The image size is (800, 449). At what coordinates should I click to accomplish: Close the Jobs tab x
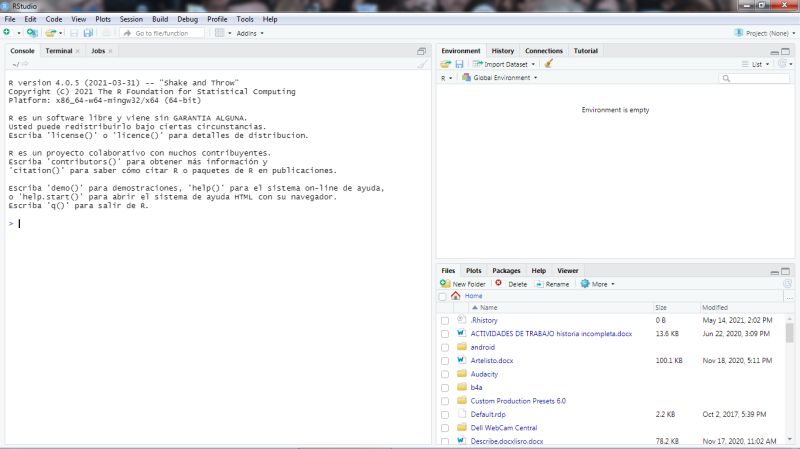tap(110, 51)
